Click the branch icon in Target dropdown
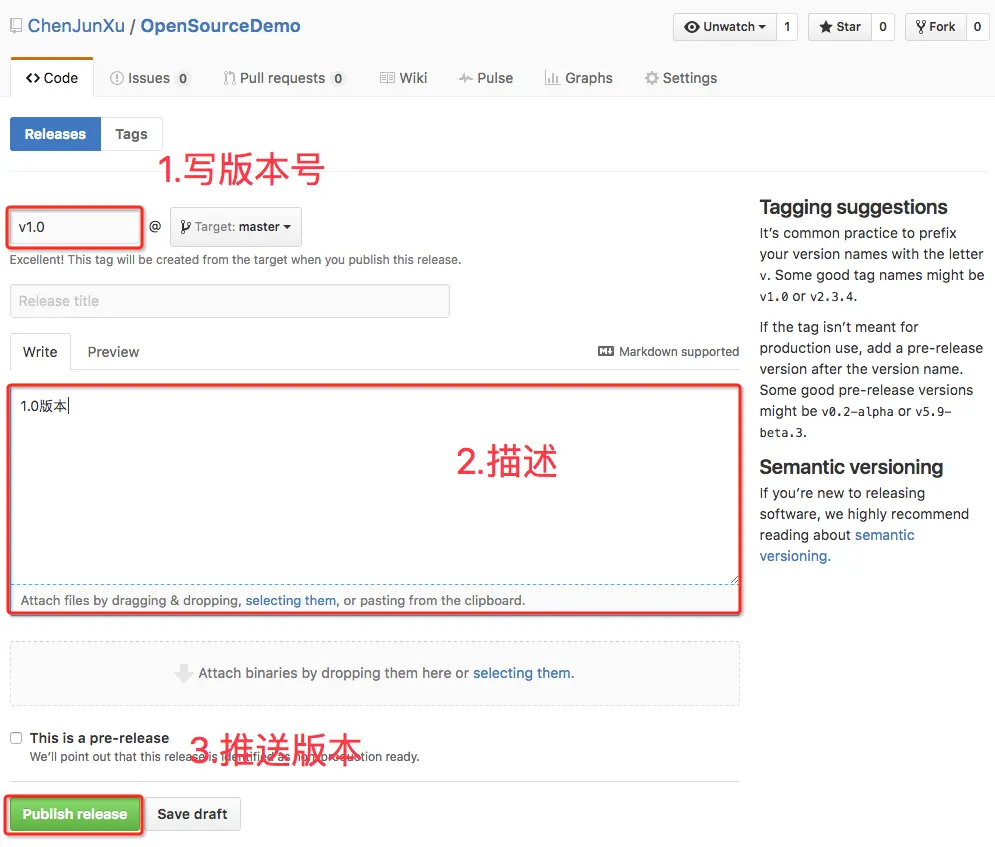The height and width of the screenshot is (847, 995). coord(185,227)
